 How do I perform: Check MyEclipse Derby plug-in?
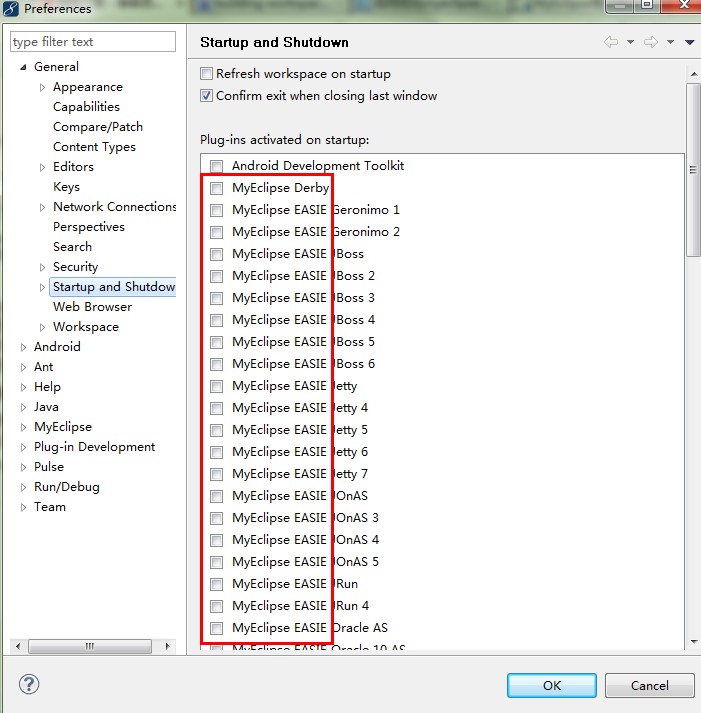click(216, 188)
